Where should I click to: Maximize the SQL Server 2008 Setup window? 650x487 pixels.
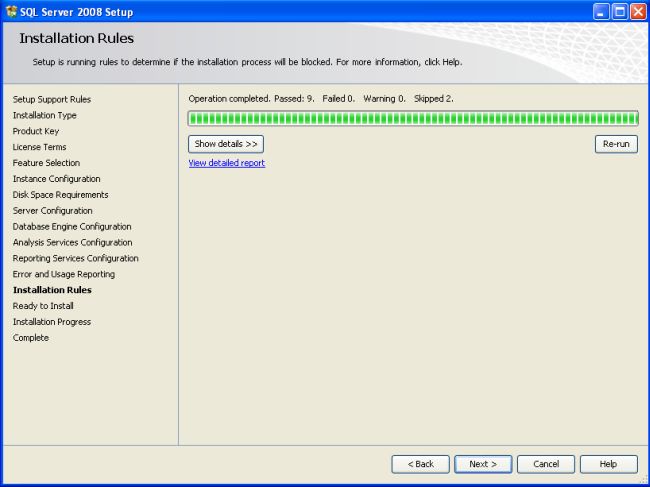620,12
